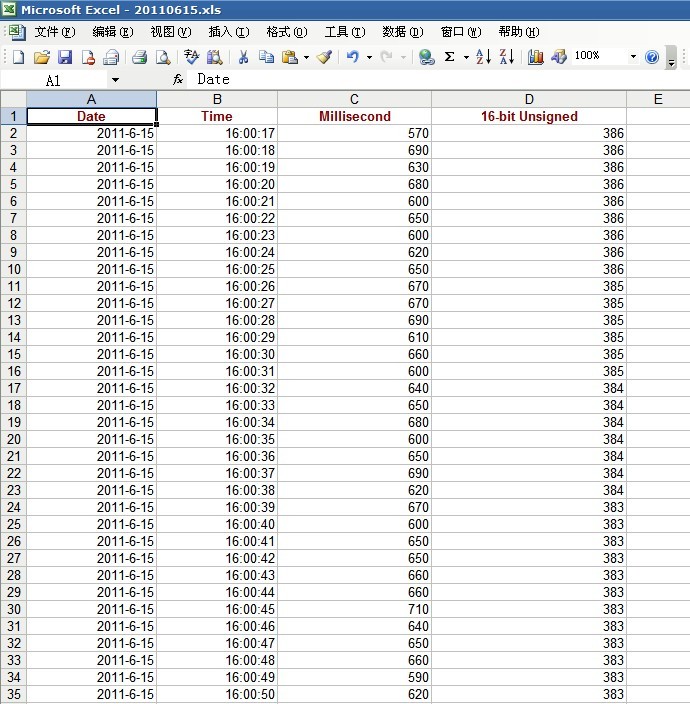690x704 pixels.
Task: Open Toolbar Options overflow arrow
Action: [671, 57]
